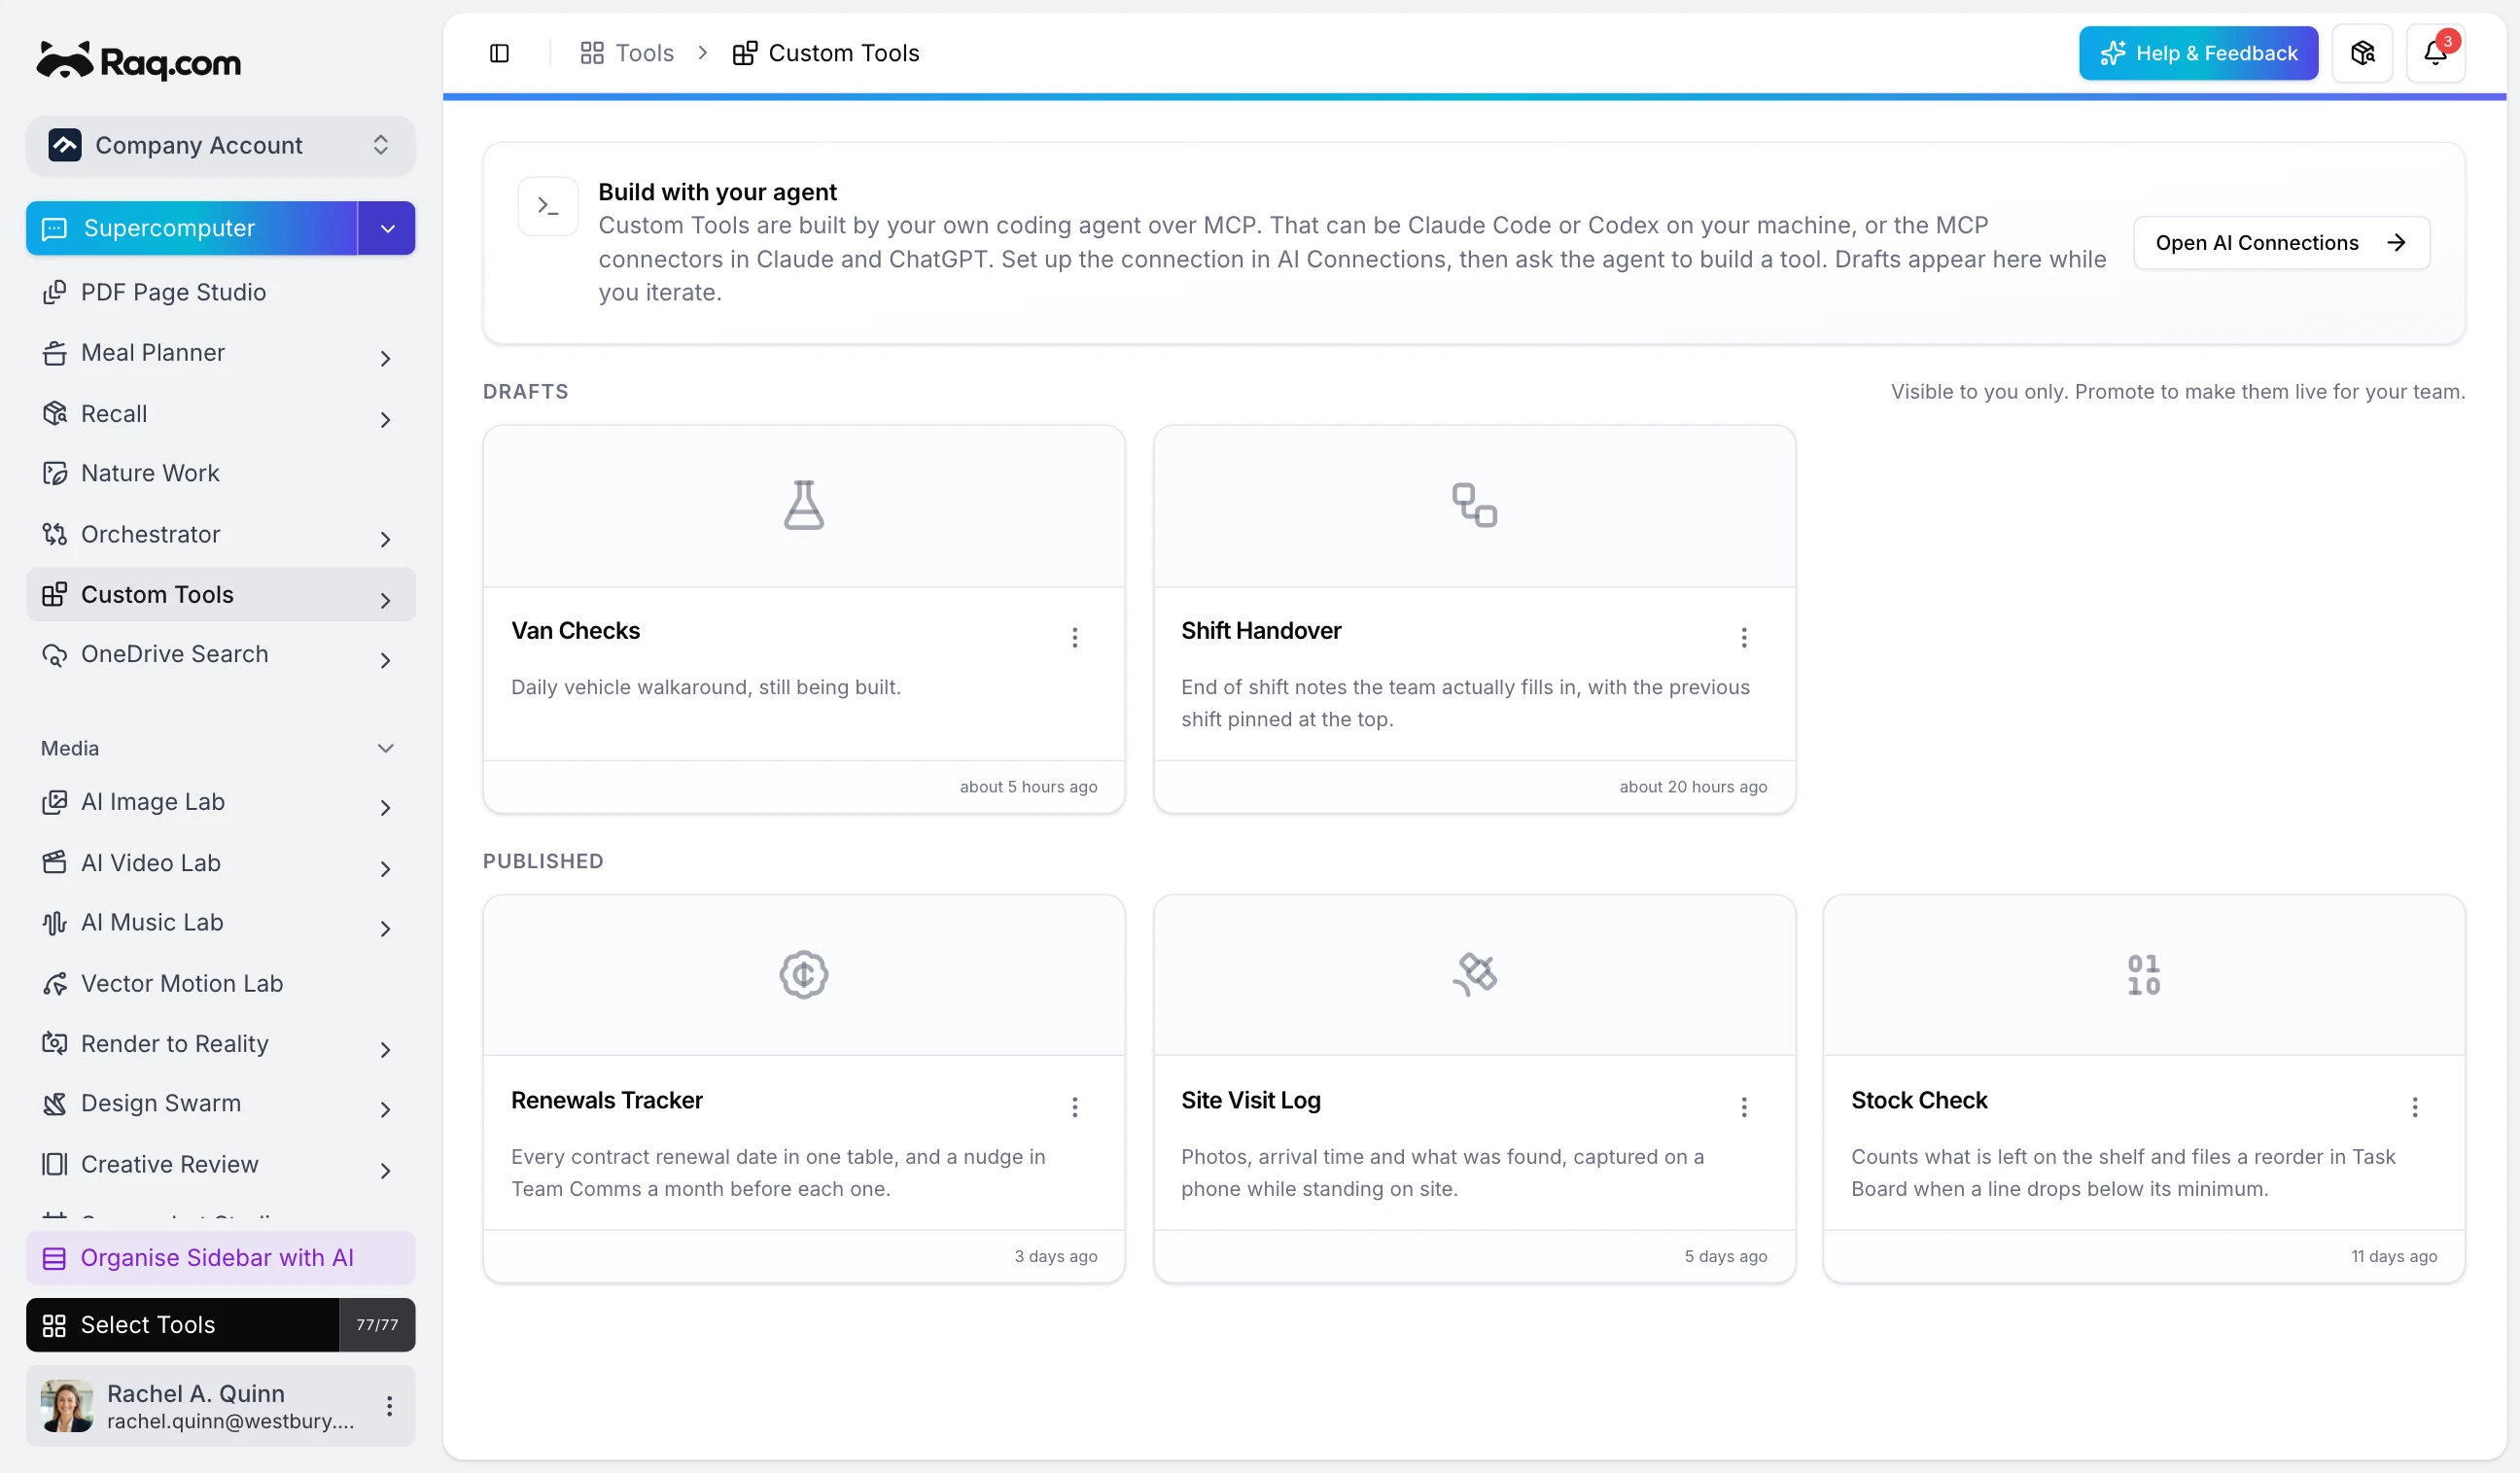Click the box icon beside Help & Feedback
The width and height of the screenshot is (2520, 1473).
2362,53
